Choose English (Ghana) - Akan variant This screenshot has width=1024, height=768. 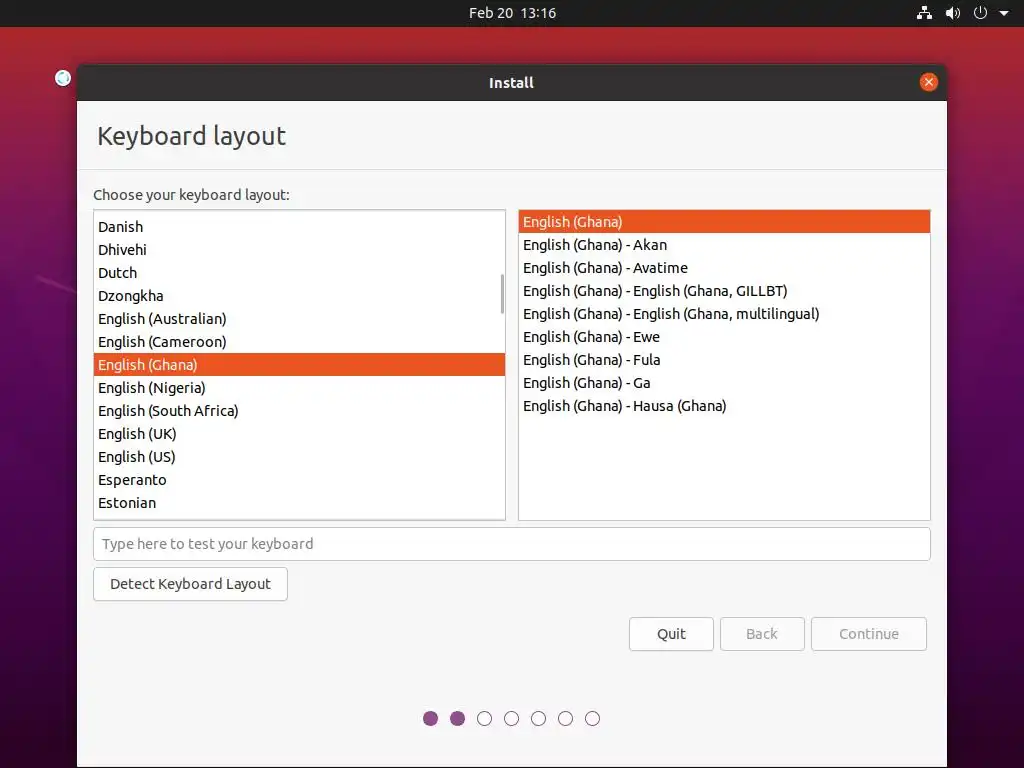pyautogui.click(x=724, y=245)
